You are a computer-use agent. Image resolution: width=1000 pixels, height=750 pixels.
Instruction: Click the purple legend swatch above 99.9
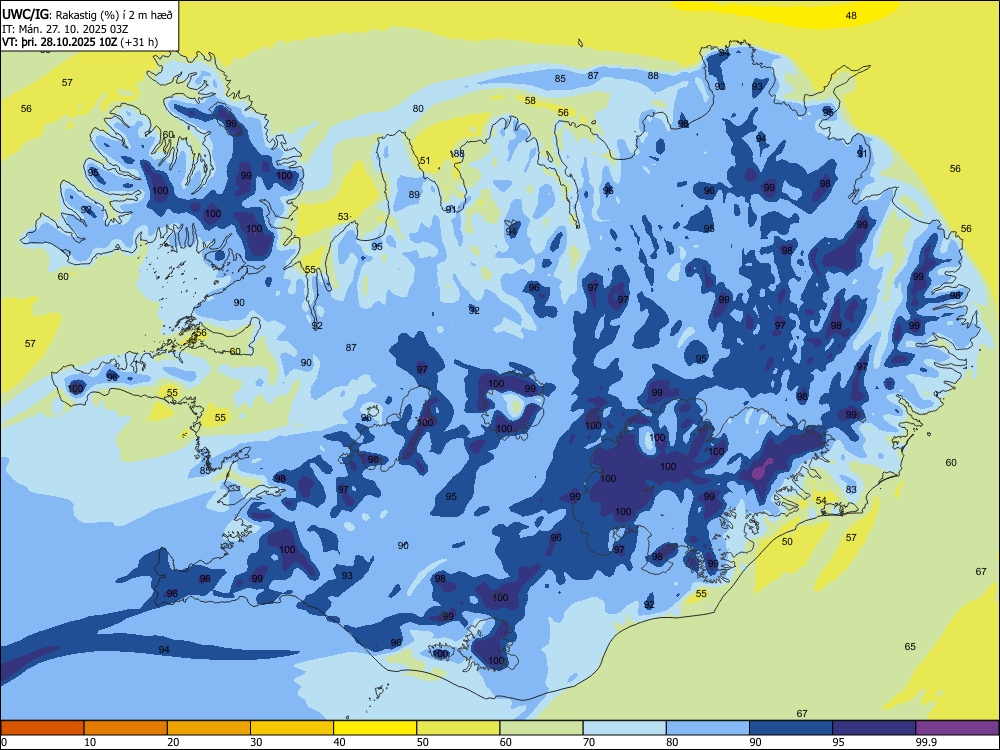coord(957,728)
